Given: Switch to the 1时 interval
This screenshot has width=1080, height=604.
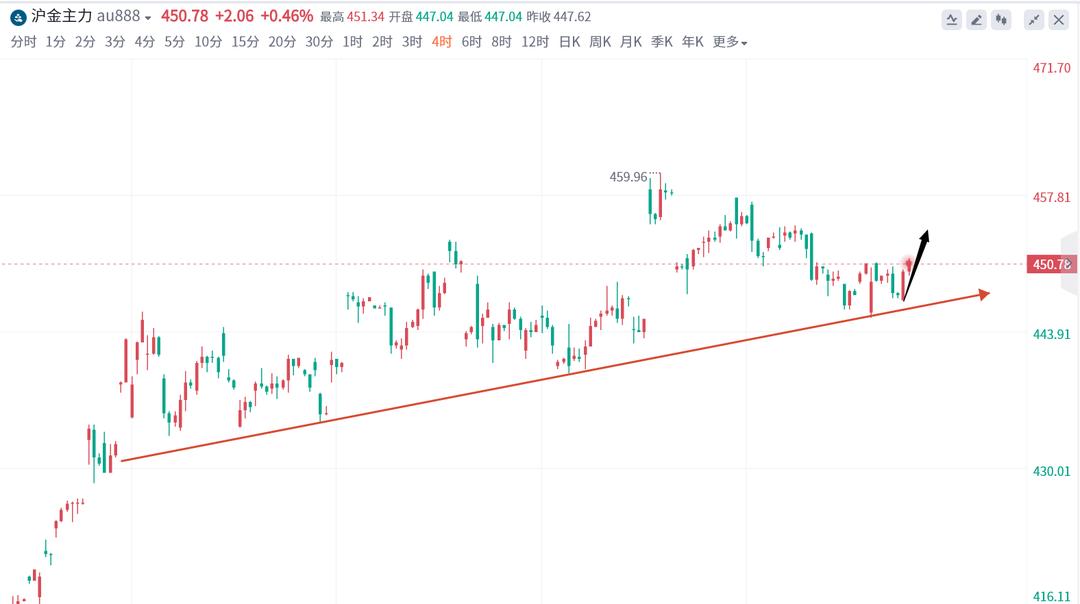Looking at the screenshot, I should pos(352,42).
